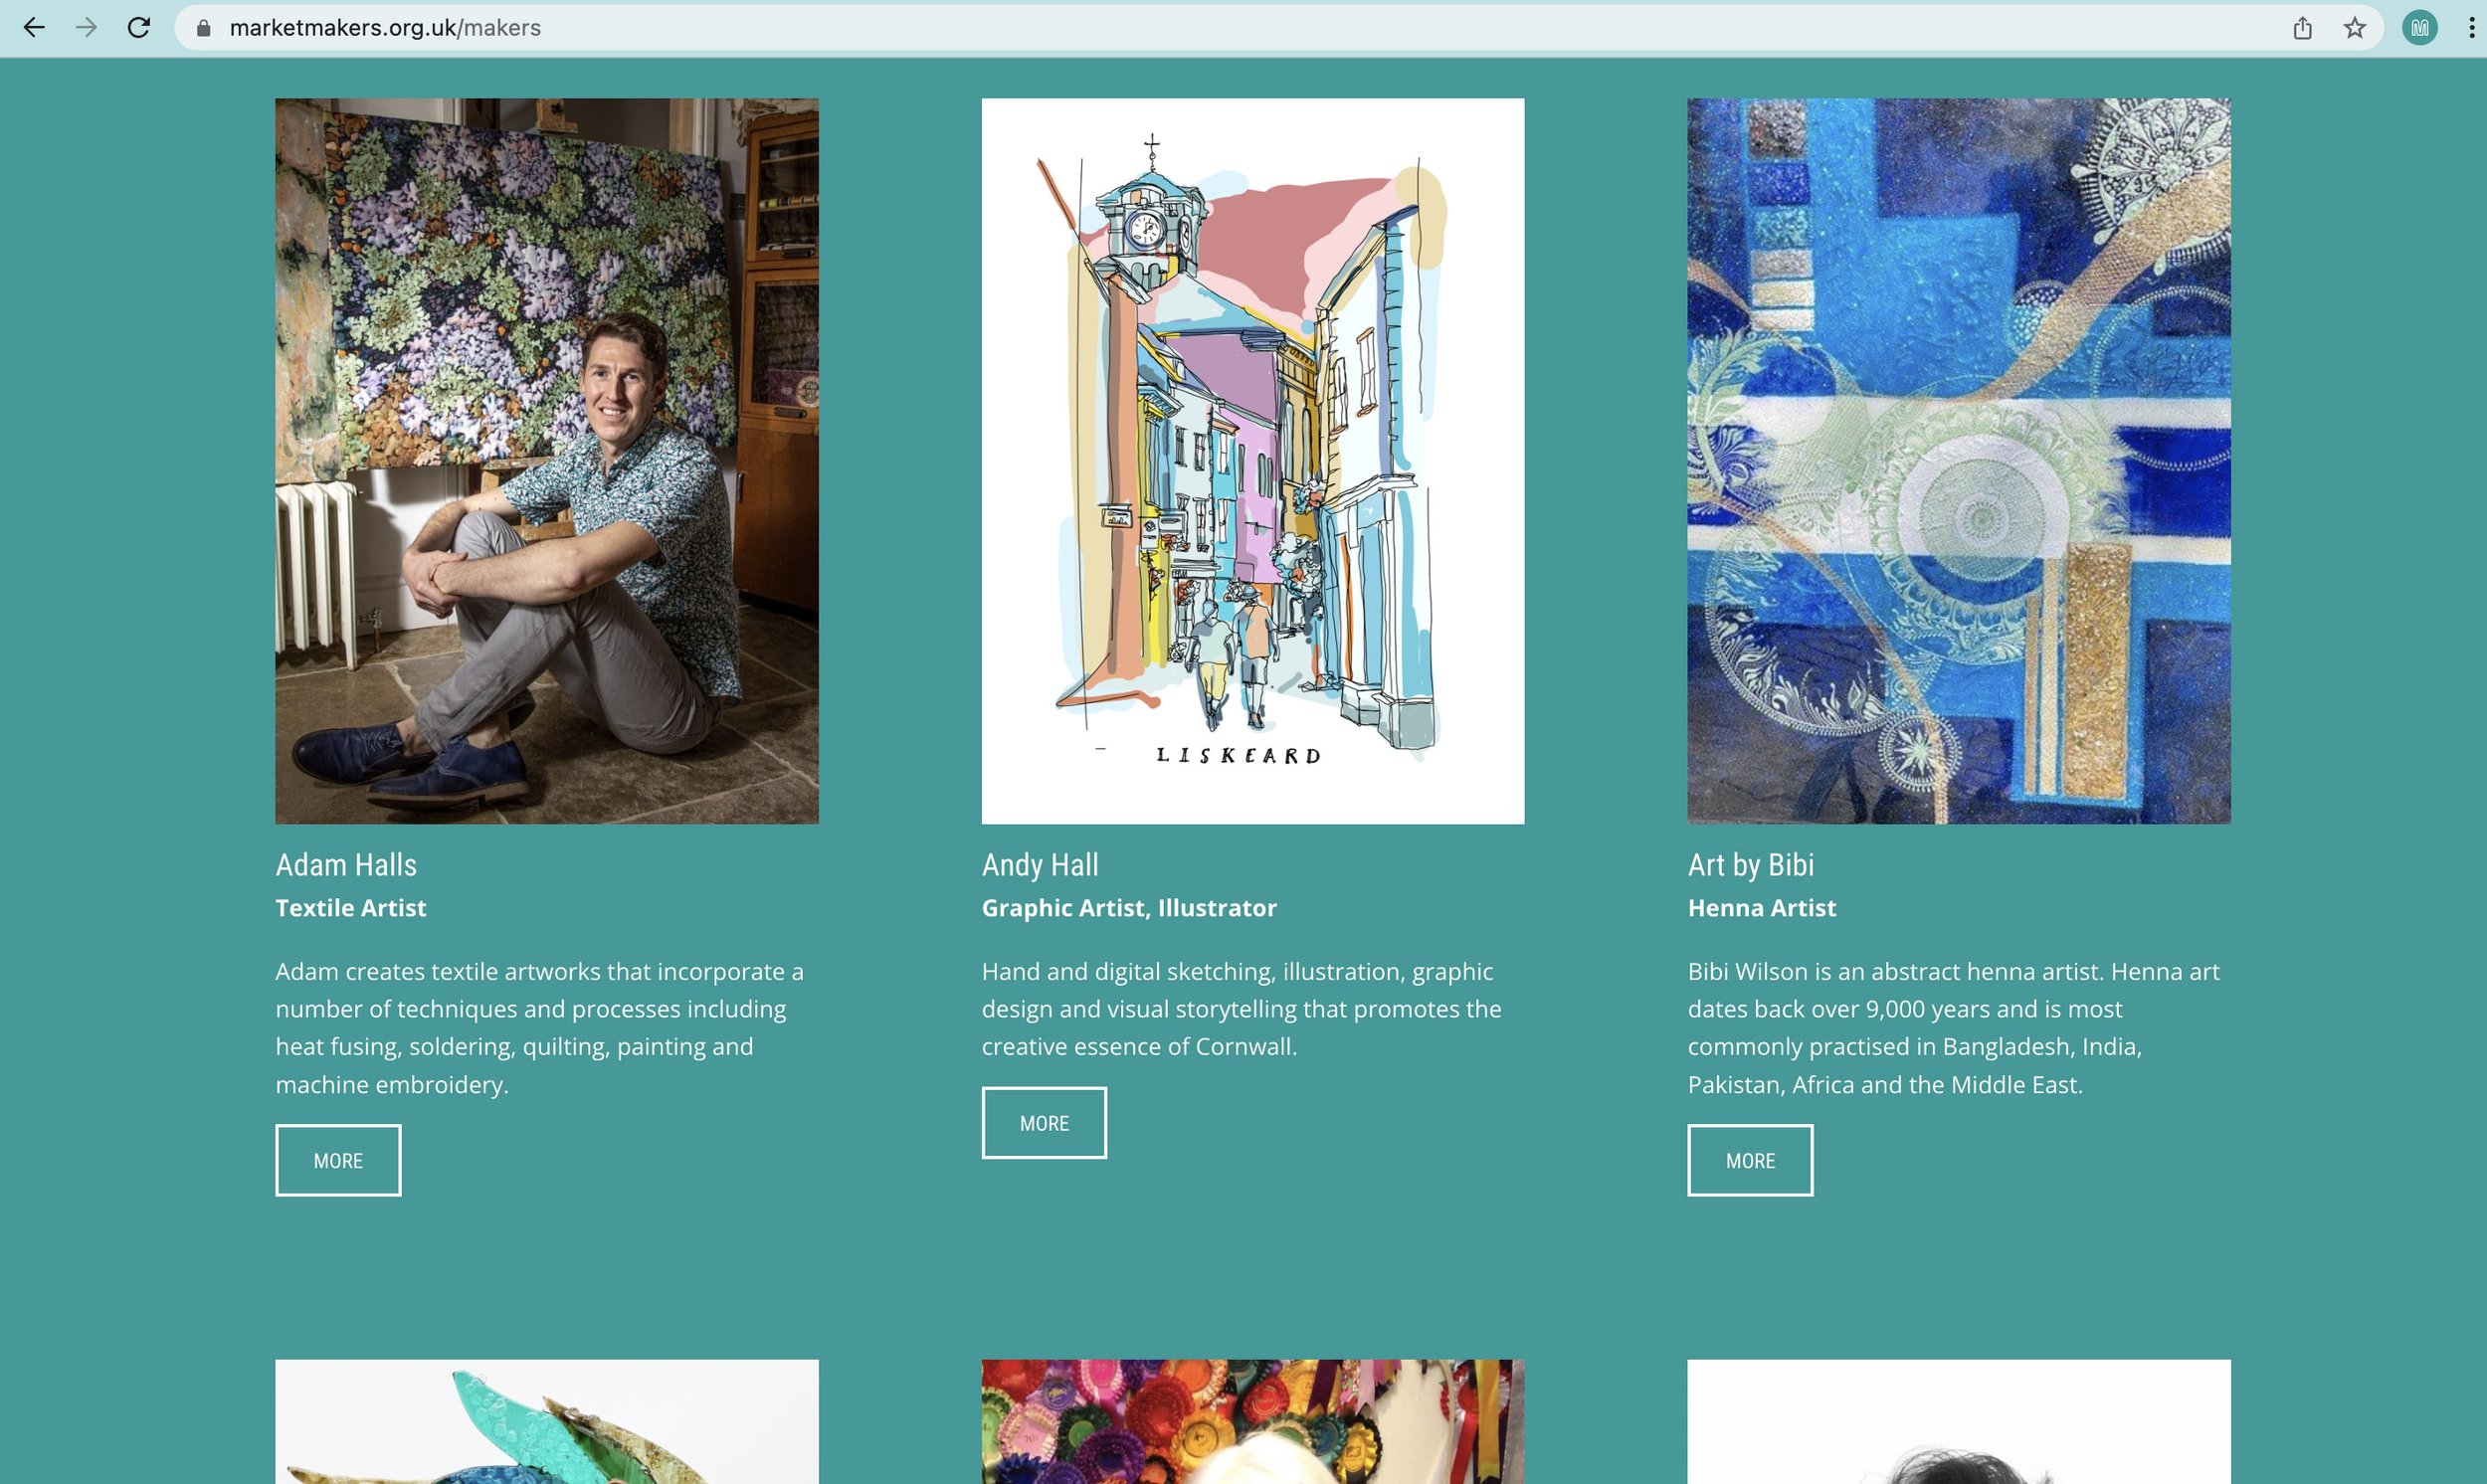Click the Andy Hall name heading
Viewport: 2487px width, 1484px height.
pos(1040,865)
